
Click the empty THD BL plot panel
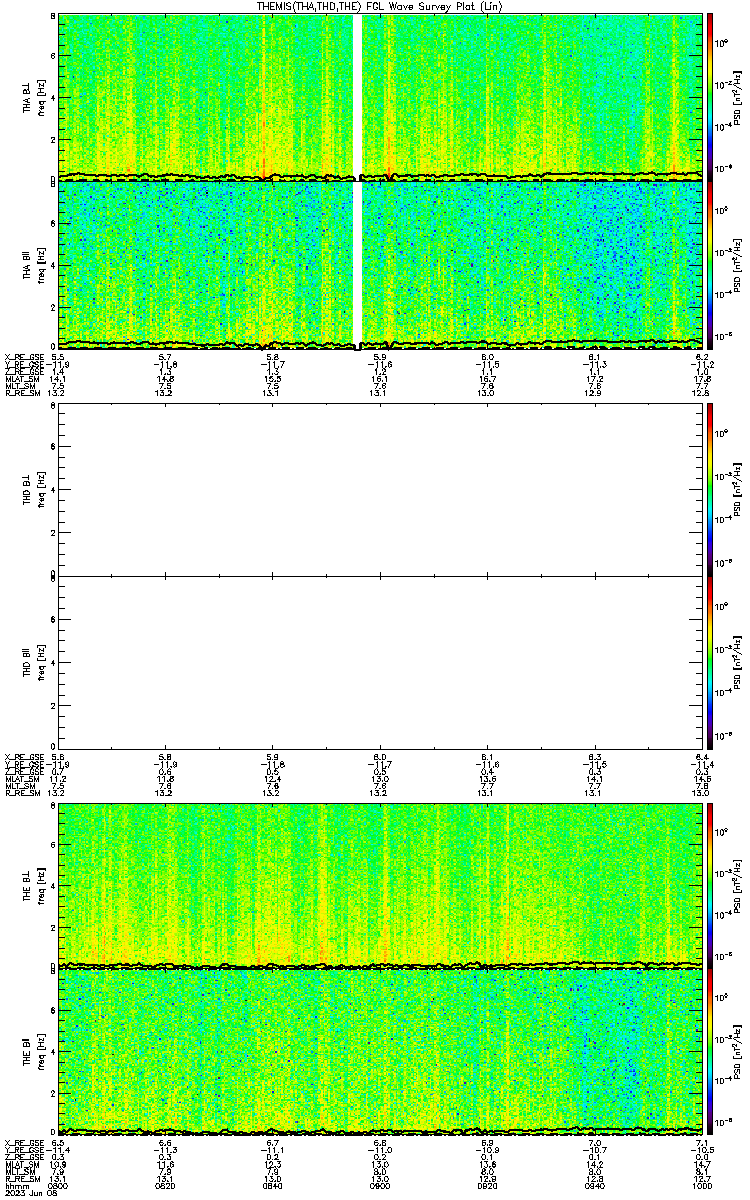pos(380,491)
